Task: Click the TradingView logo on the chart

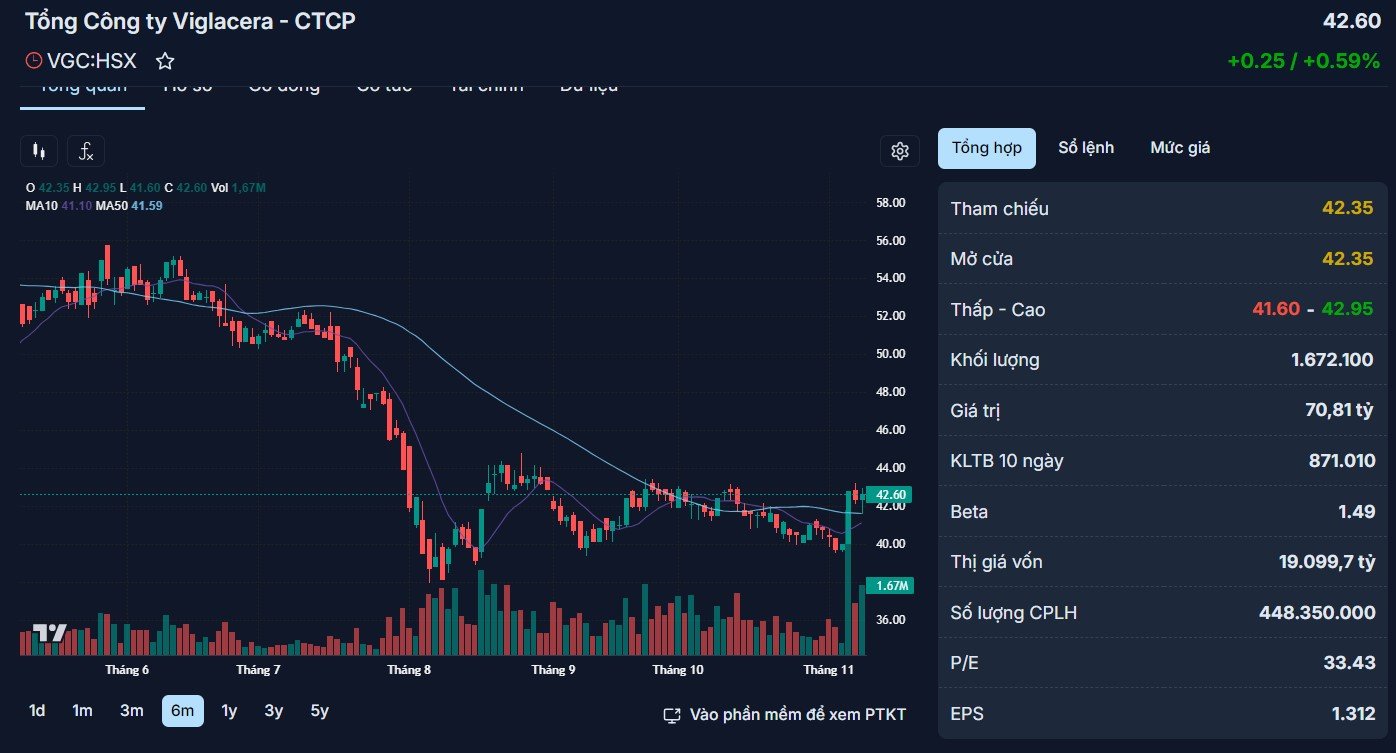Action: coord(50,633)
